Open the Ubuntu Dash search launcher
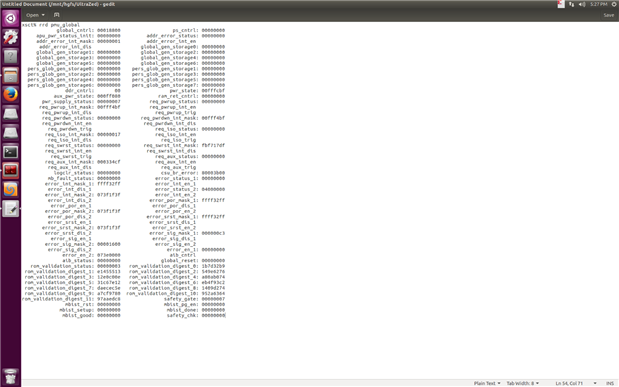The height and width of the screenshot is (387, 619). pos(10,18)
